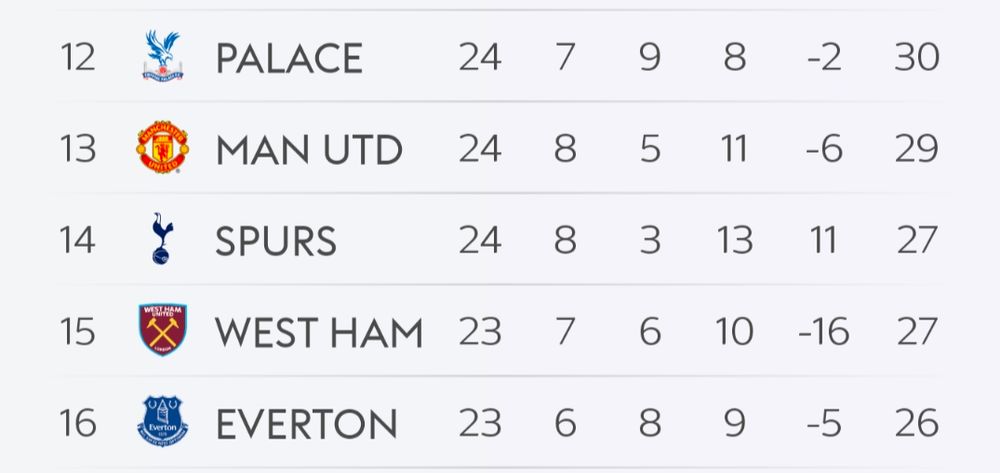This screenshot has height=473, width=1000.
Task: Click the Tottenham Spurs cockerel crest
Action: point(161,240)
